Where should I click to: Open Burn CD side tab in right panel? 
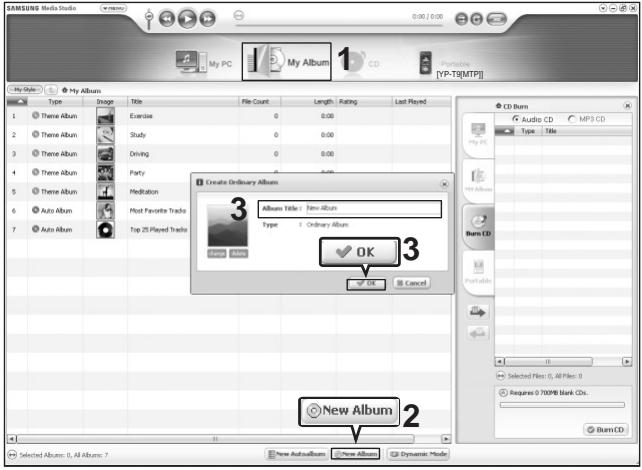[478, 226]
